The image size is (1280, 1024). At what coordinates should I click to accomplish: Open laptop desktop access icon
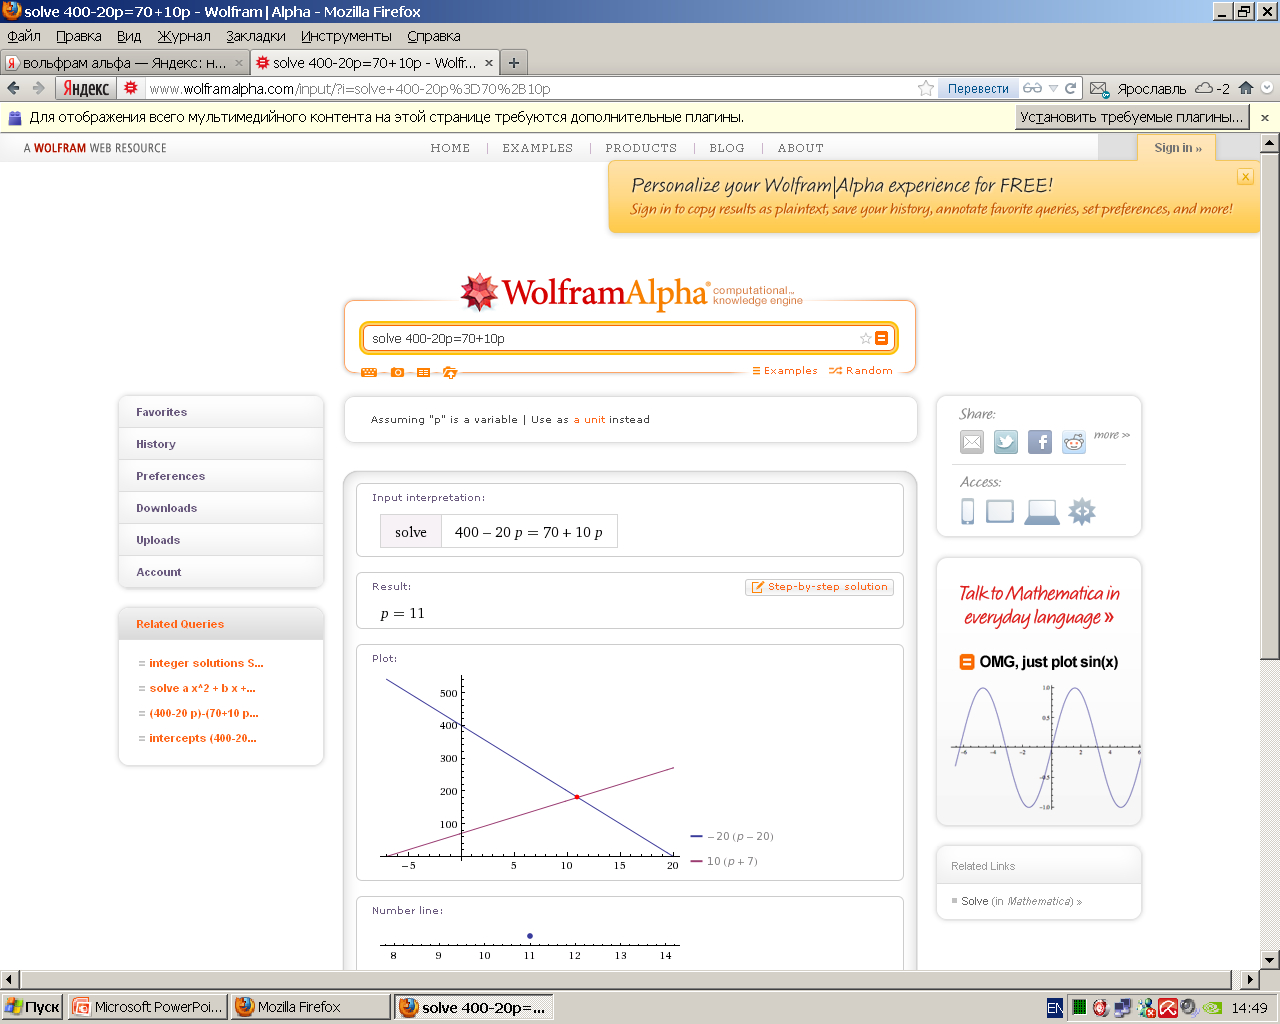coord(1042,512)
